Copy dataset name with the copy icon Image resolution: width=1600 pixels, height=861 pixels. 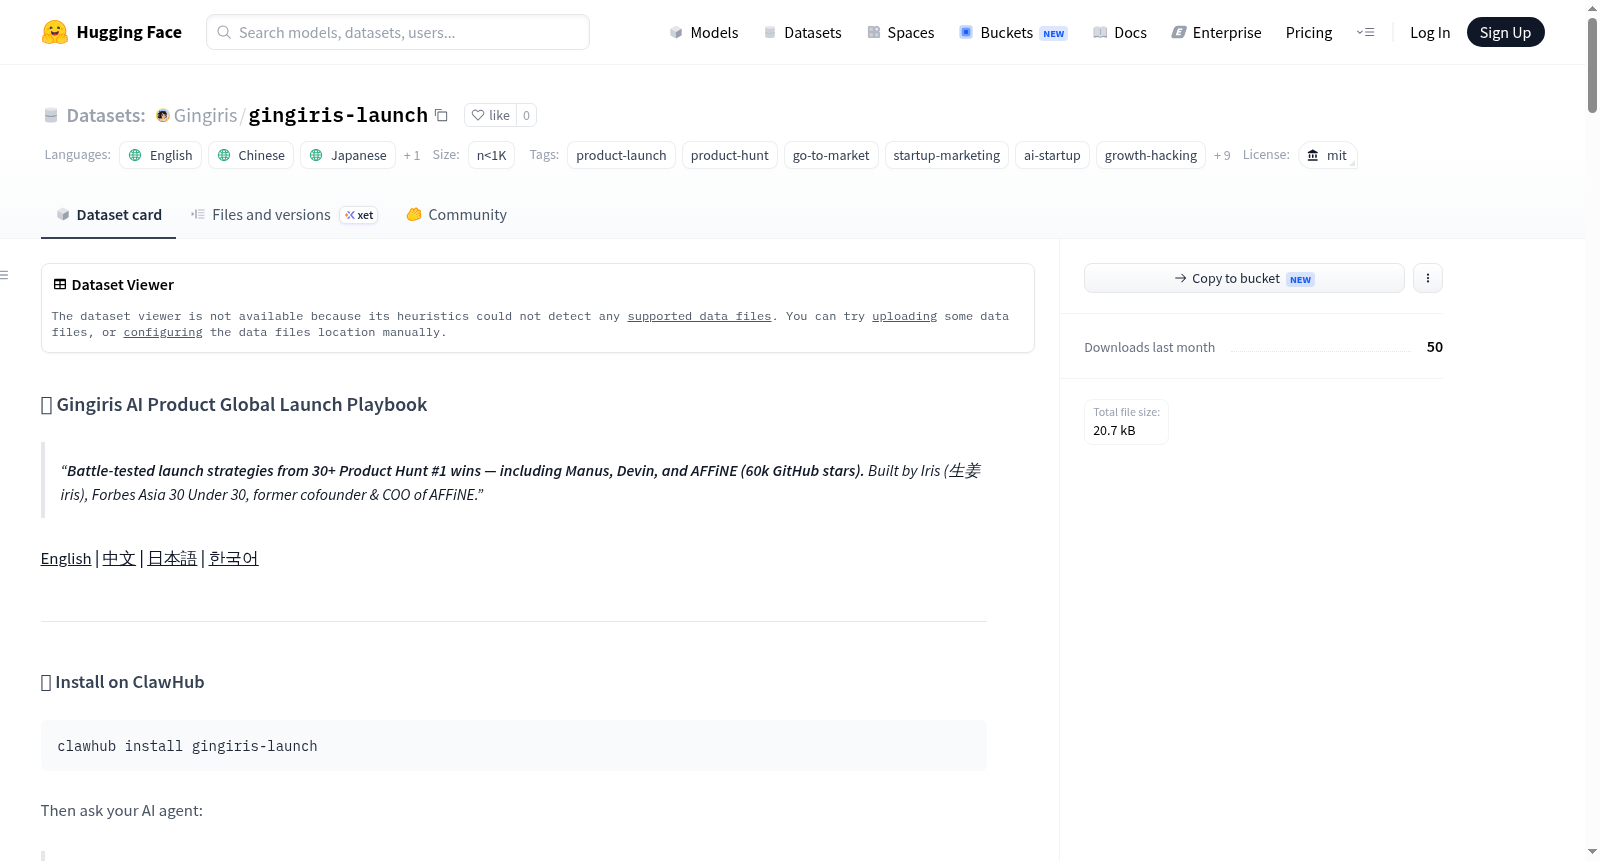(441, 115)
